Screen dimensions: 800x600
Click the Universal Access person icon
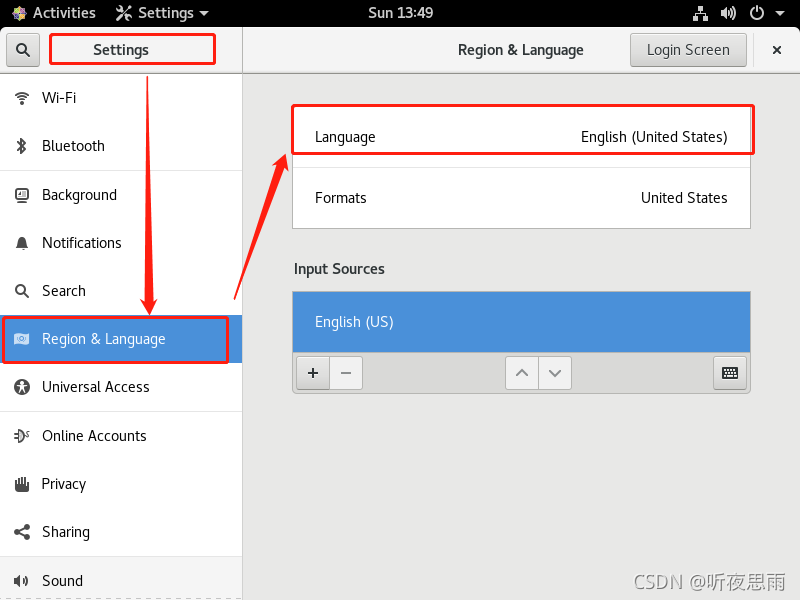click(22, 387)
